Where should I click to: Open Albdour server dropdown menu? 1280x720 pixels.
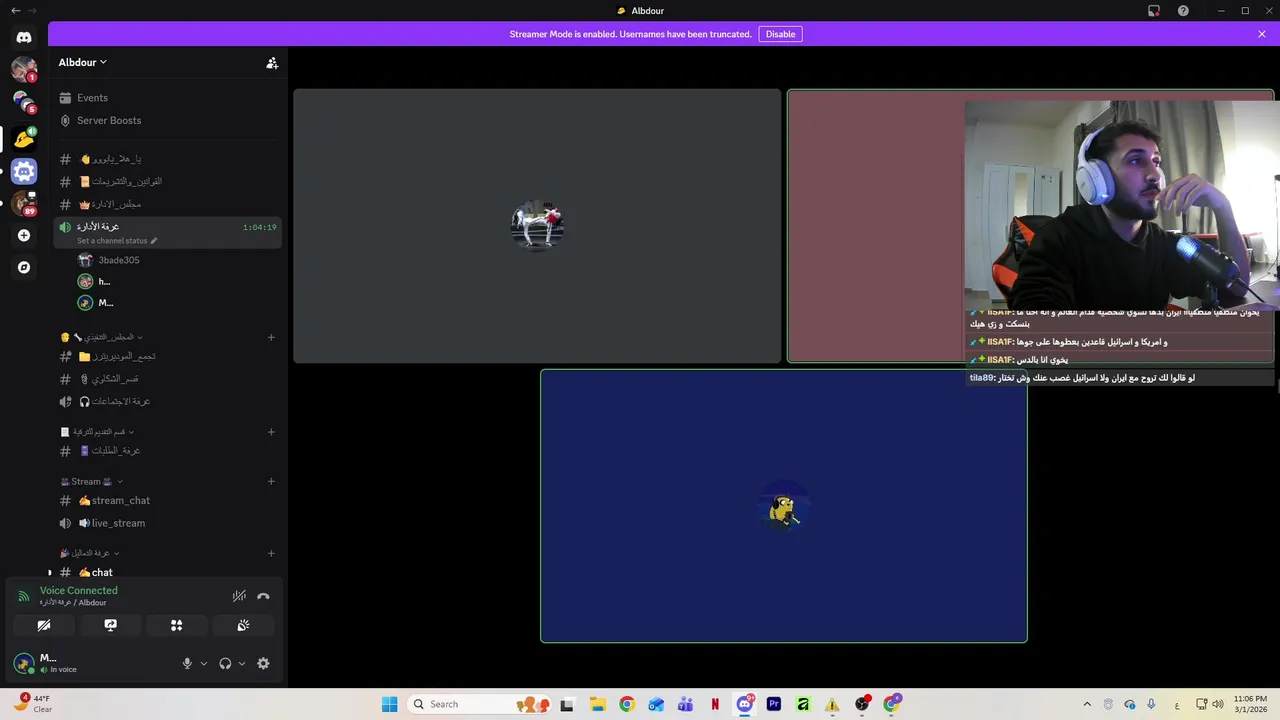click(82, 62)
